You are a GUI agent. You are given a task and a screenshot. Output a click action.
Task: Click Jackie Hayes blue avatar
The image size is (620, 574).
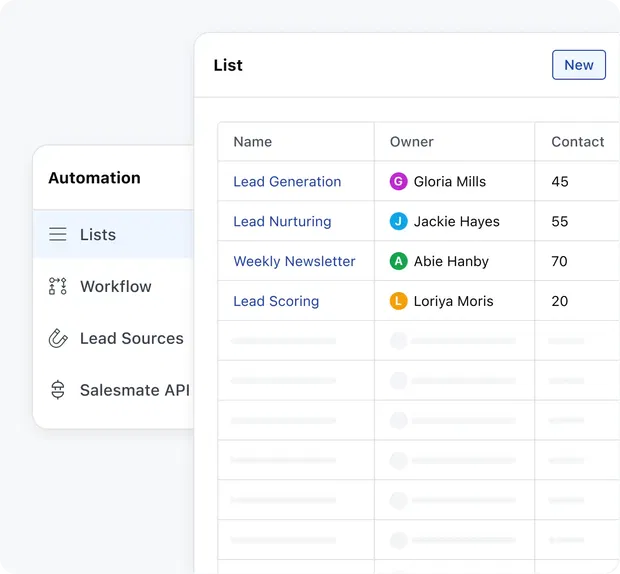(x=399, y=222)
